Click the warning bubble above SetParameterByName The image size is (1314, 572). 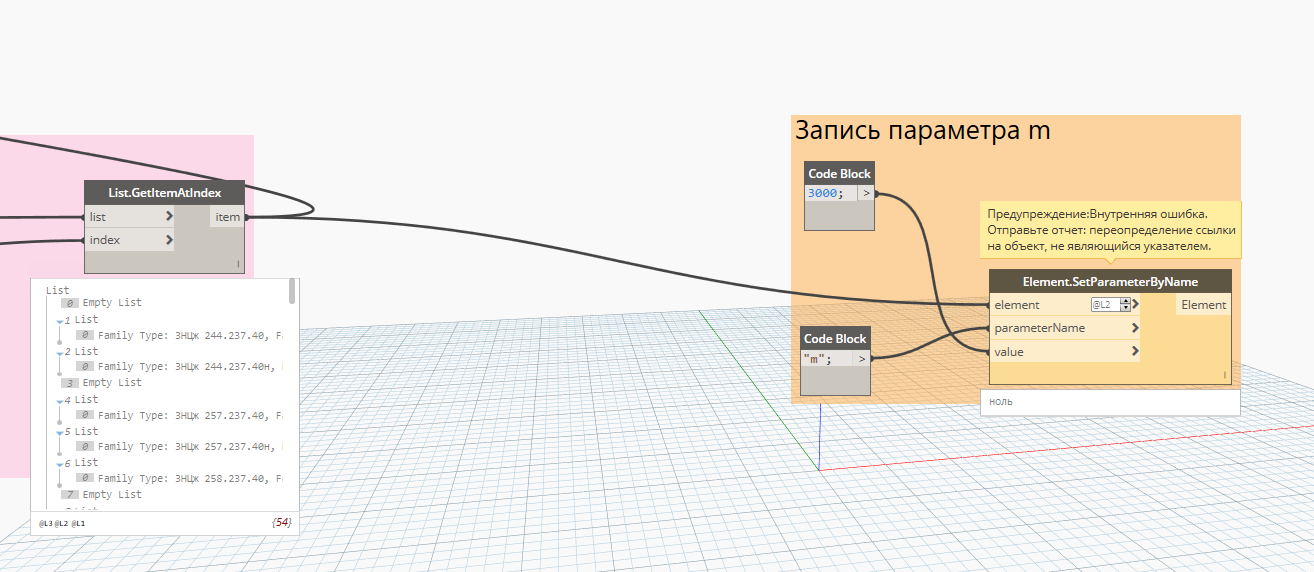(x=1110, y=229)
